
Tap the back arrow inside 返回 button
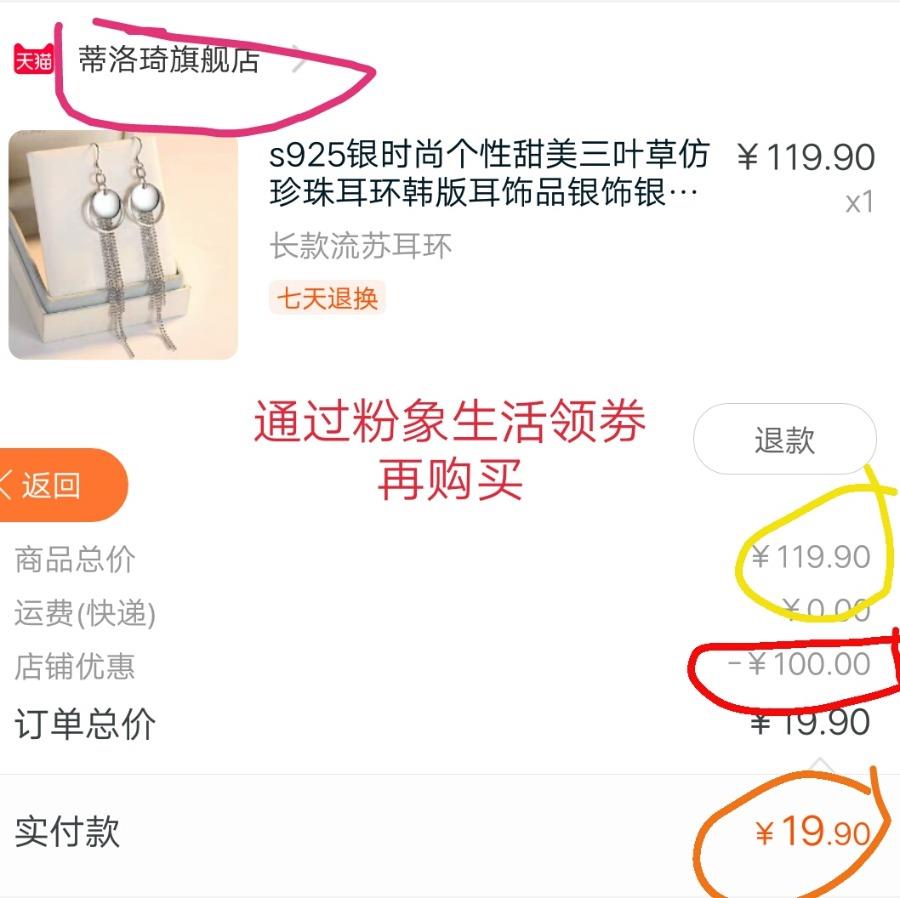(6, 485)
